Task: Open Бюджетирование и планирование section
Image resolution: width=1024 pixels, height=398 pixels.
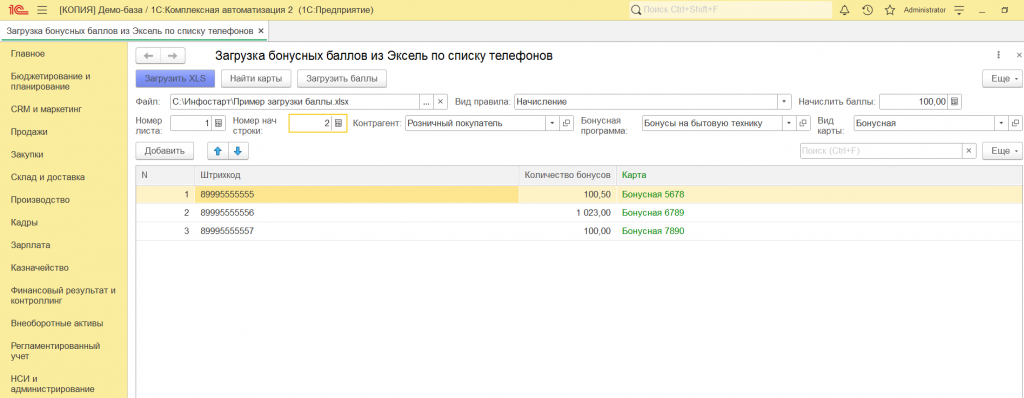Action: [x=51, y=81]
